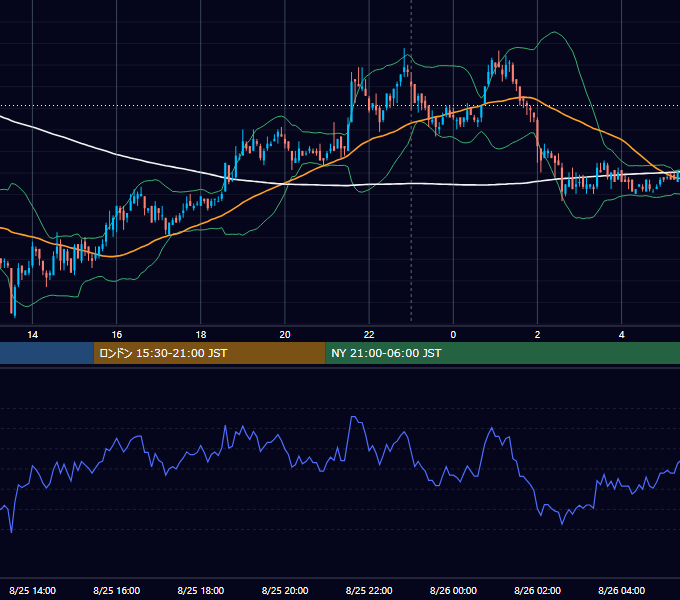Viewport: 680px width, 600px height.
Task: Click the 18 hour axis label
Action: pyautogui.click(x=201, y=335)
